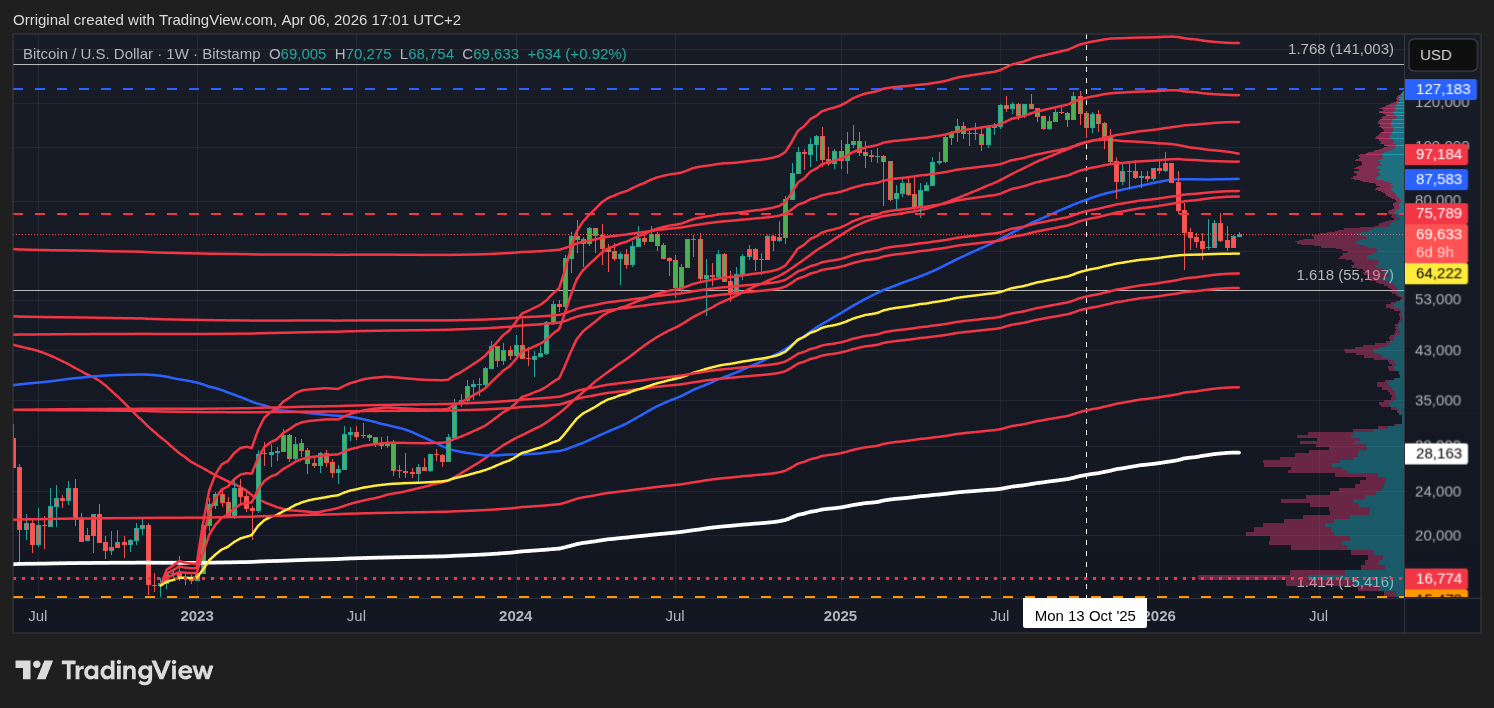Click the Bitstamp exchange name
Screen dimensions: 1494x708
tap(231, 54)
